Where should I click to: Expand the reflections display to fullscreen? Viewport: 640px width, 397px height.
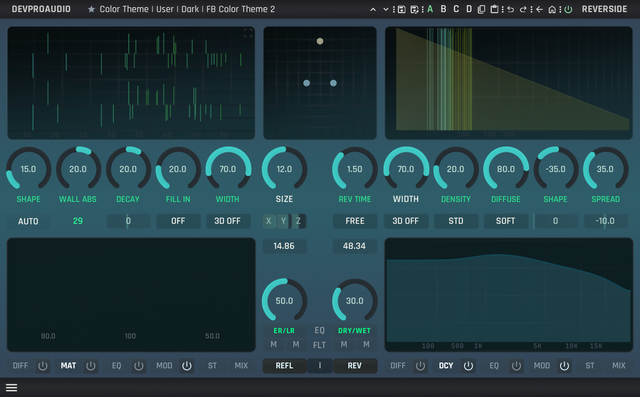click(248, 33)
